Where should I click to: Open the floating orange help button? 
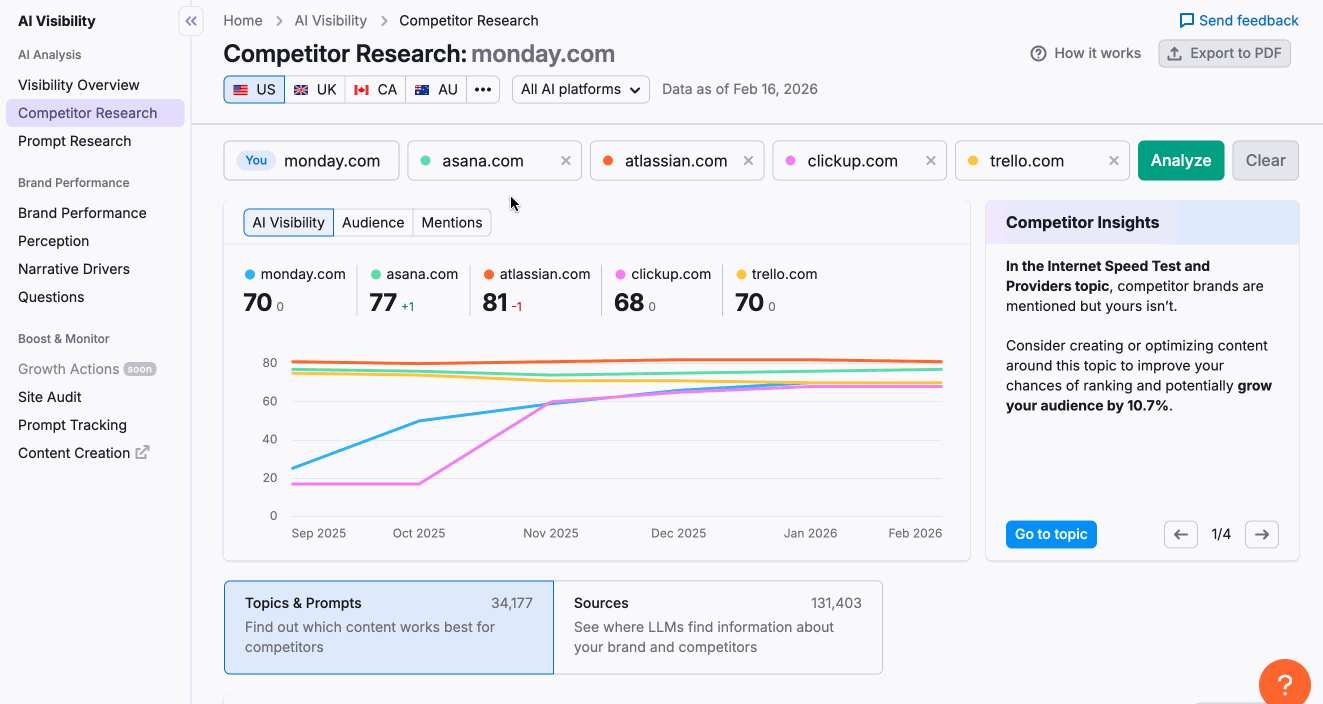[1284, 682]
